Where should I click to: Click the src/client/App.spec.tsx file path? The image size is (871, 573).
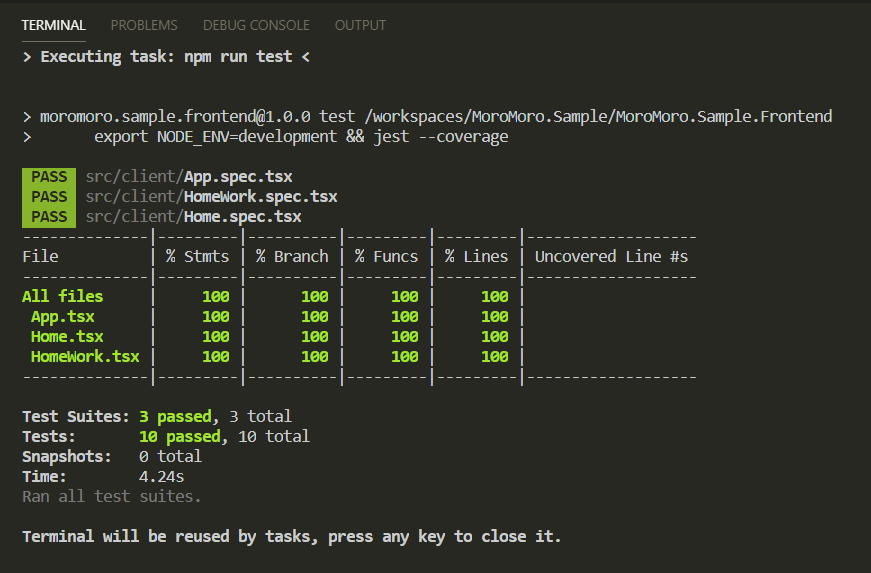click(189, 177)
